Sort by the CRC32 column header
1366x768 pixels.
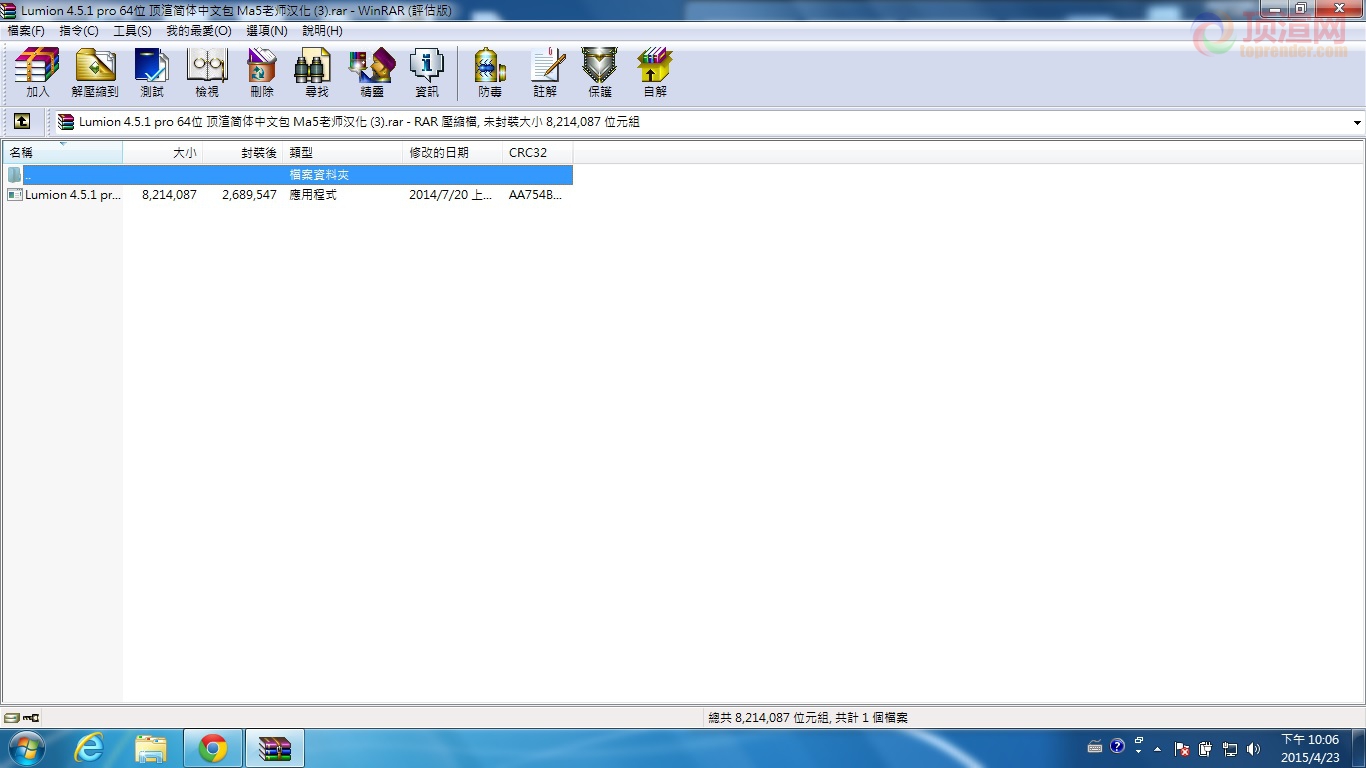click(538, 153)
